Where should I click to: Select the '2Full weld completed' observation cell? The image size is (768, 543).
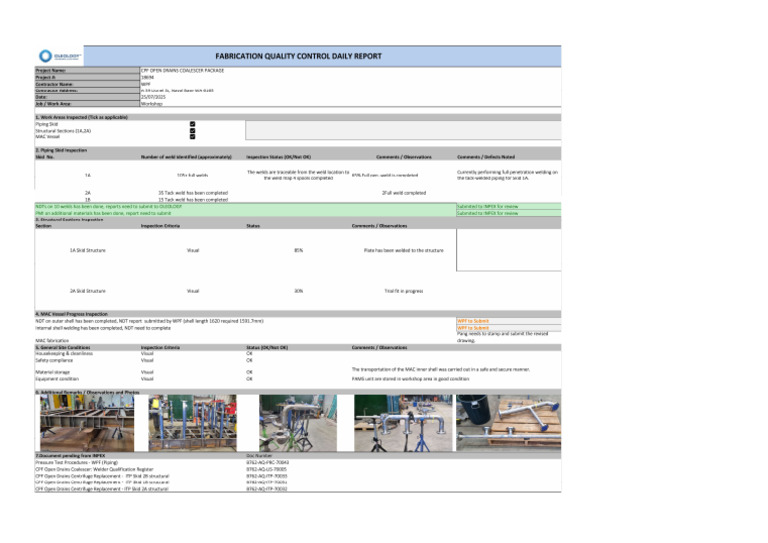click(x=404, y=193)
